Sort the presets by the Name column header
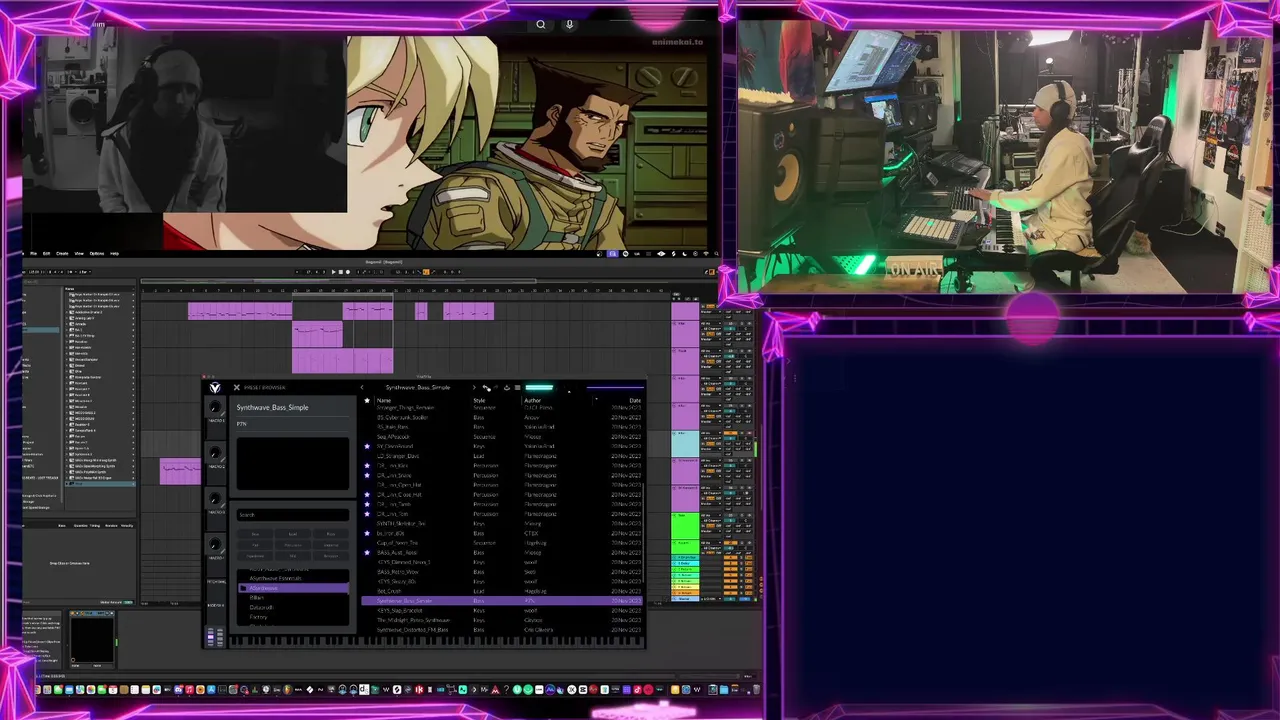This screenshot has width=1280, height=720. 384,400
